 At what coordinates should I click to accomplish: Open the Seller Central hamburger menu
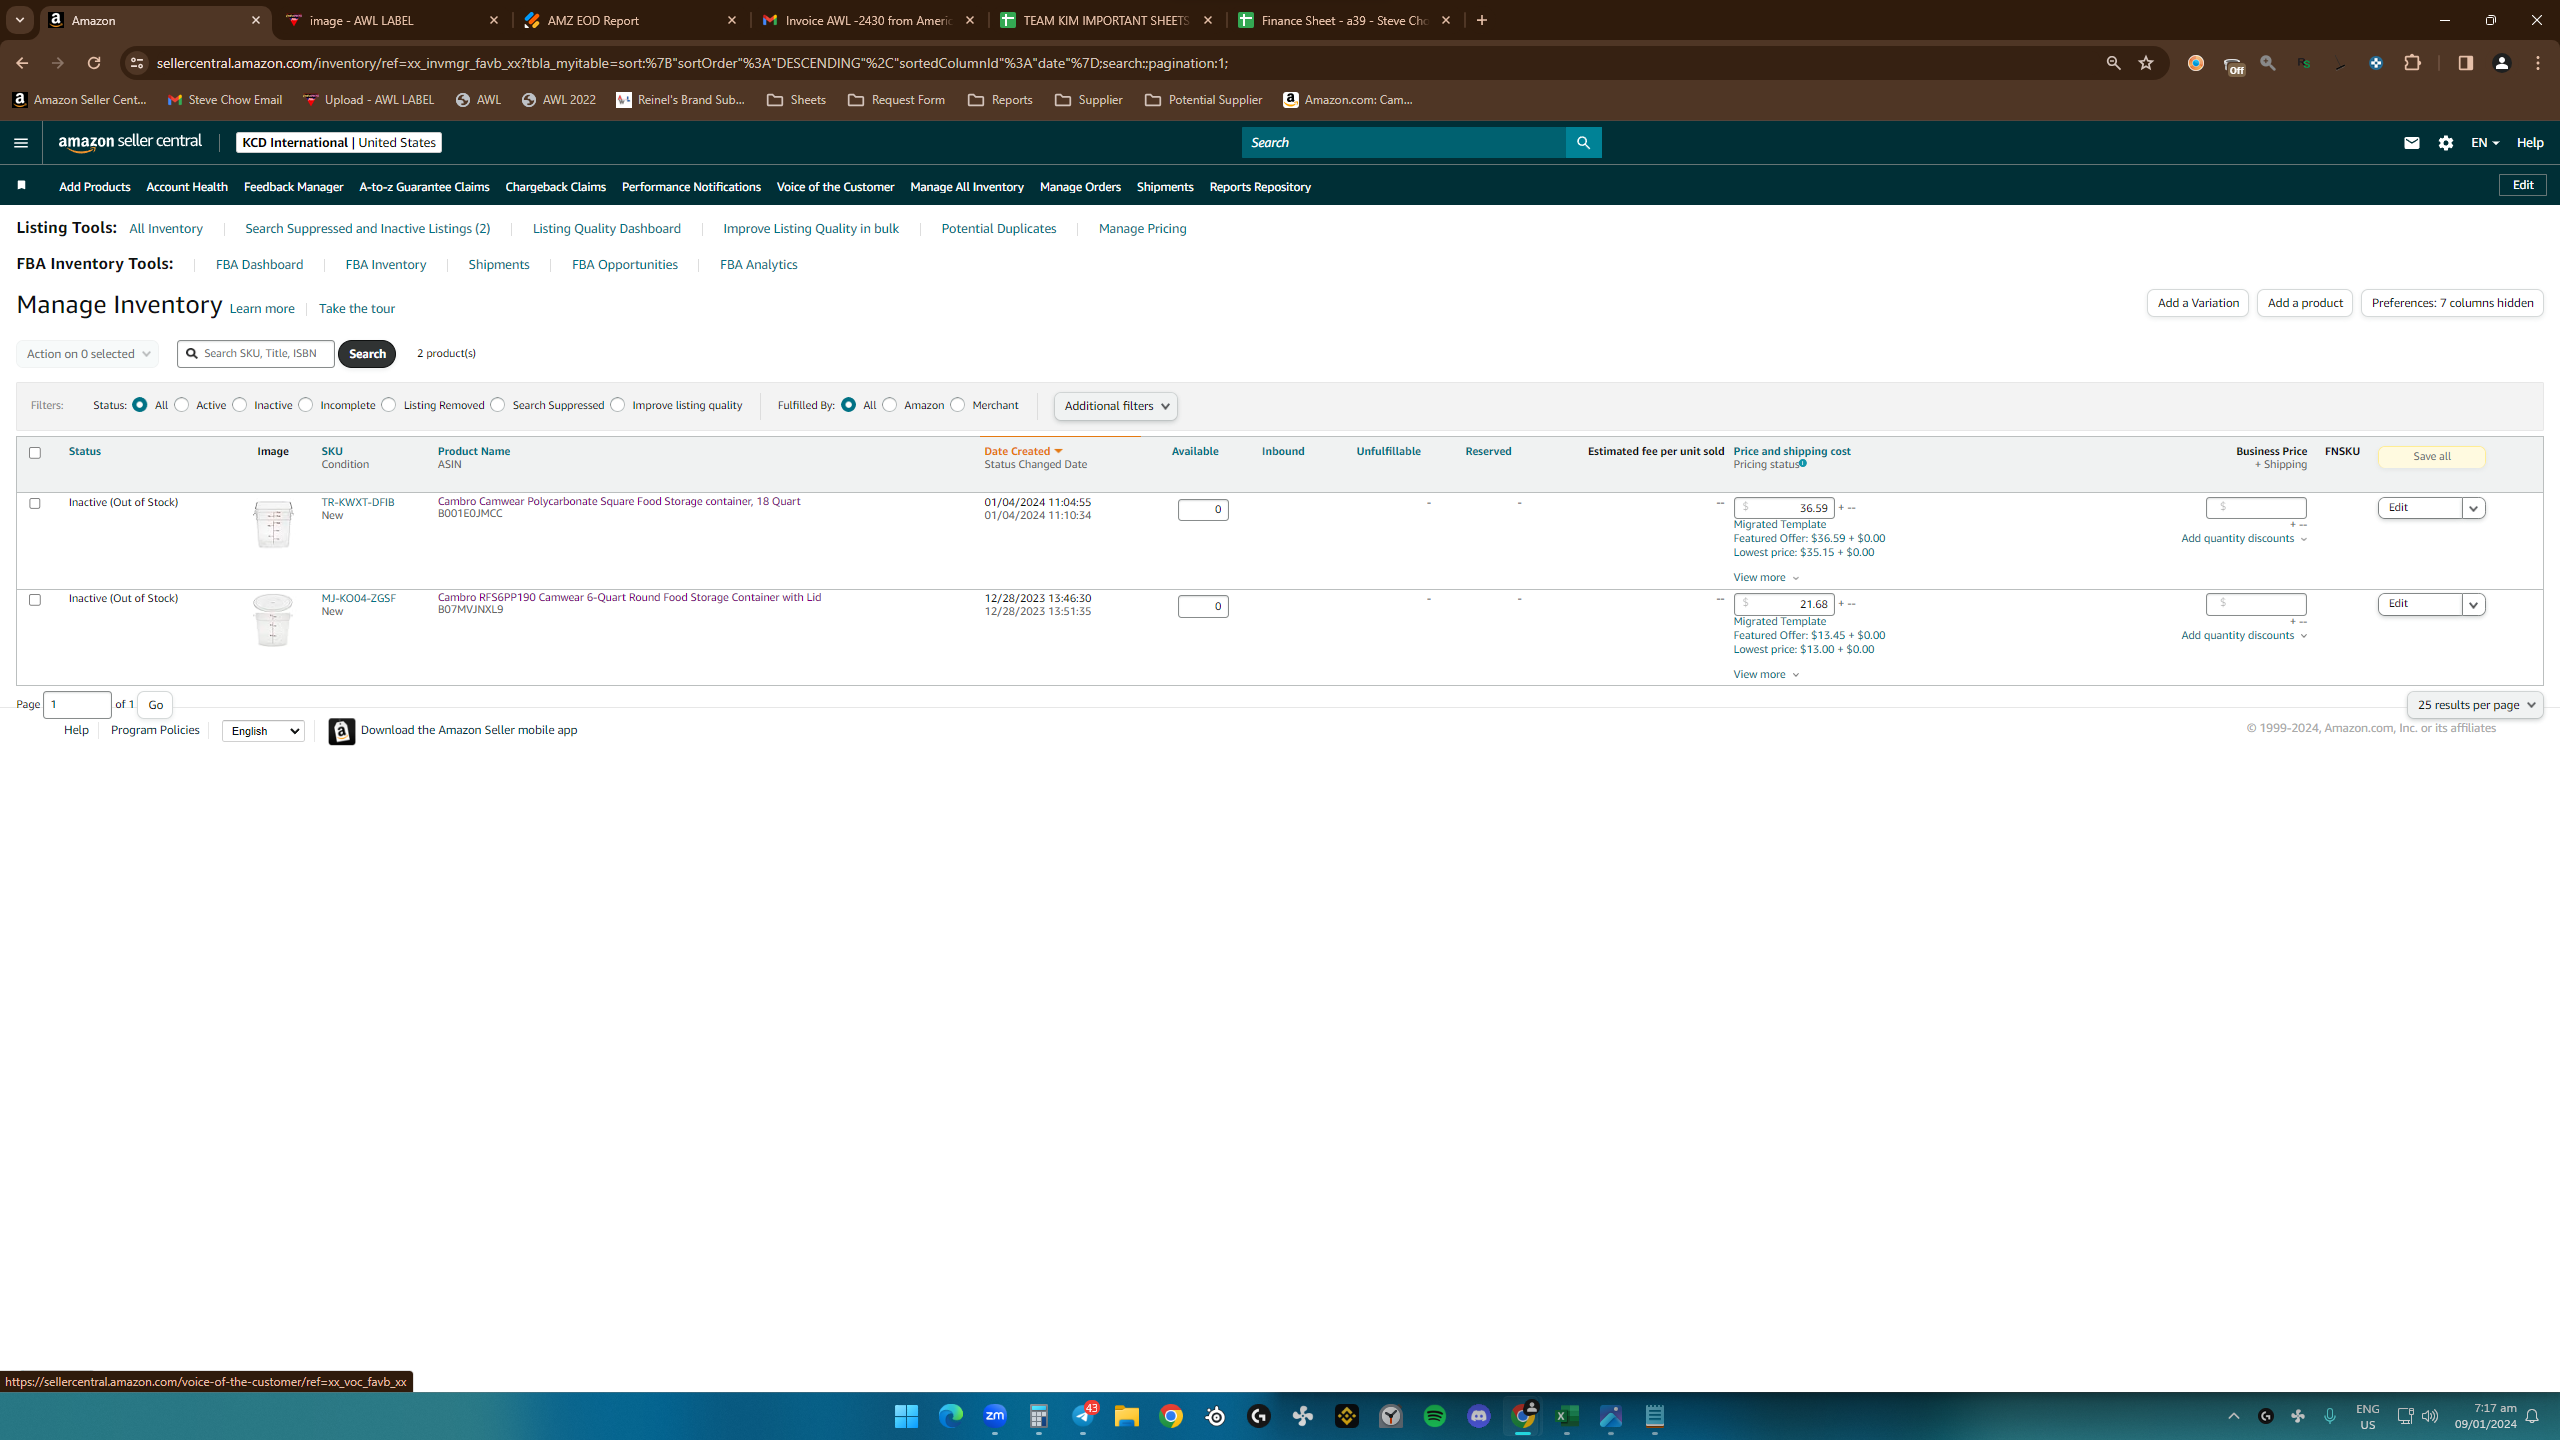(x=20, y=143)
